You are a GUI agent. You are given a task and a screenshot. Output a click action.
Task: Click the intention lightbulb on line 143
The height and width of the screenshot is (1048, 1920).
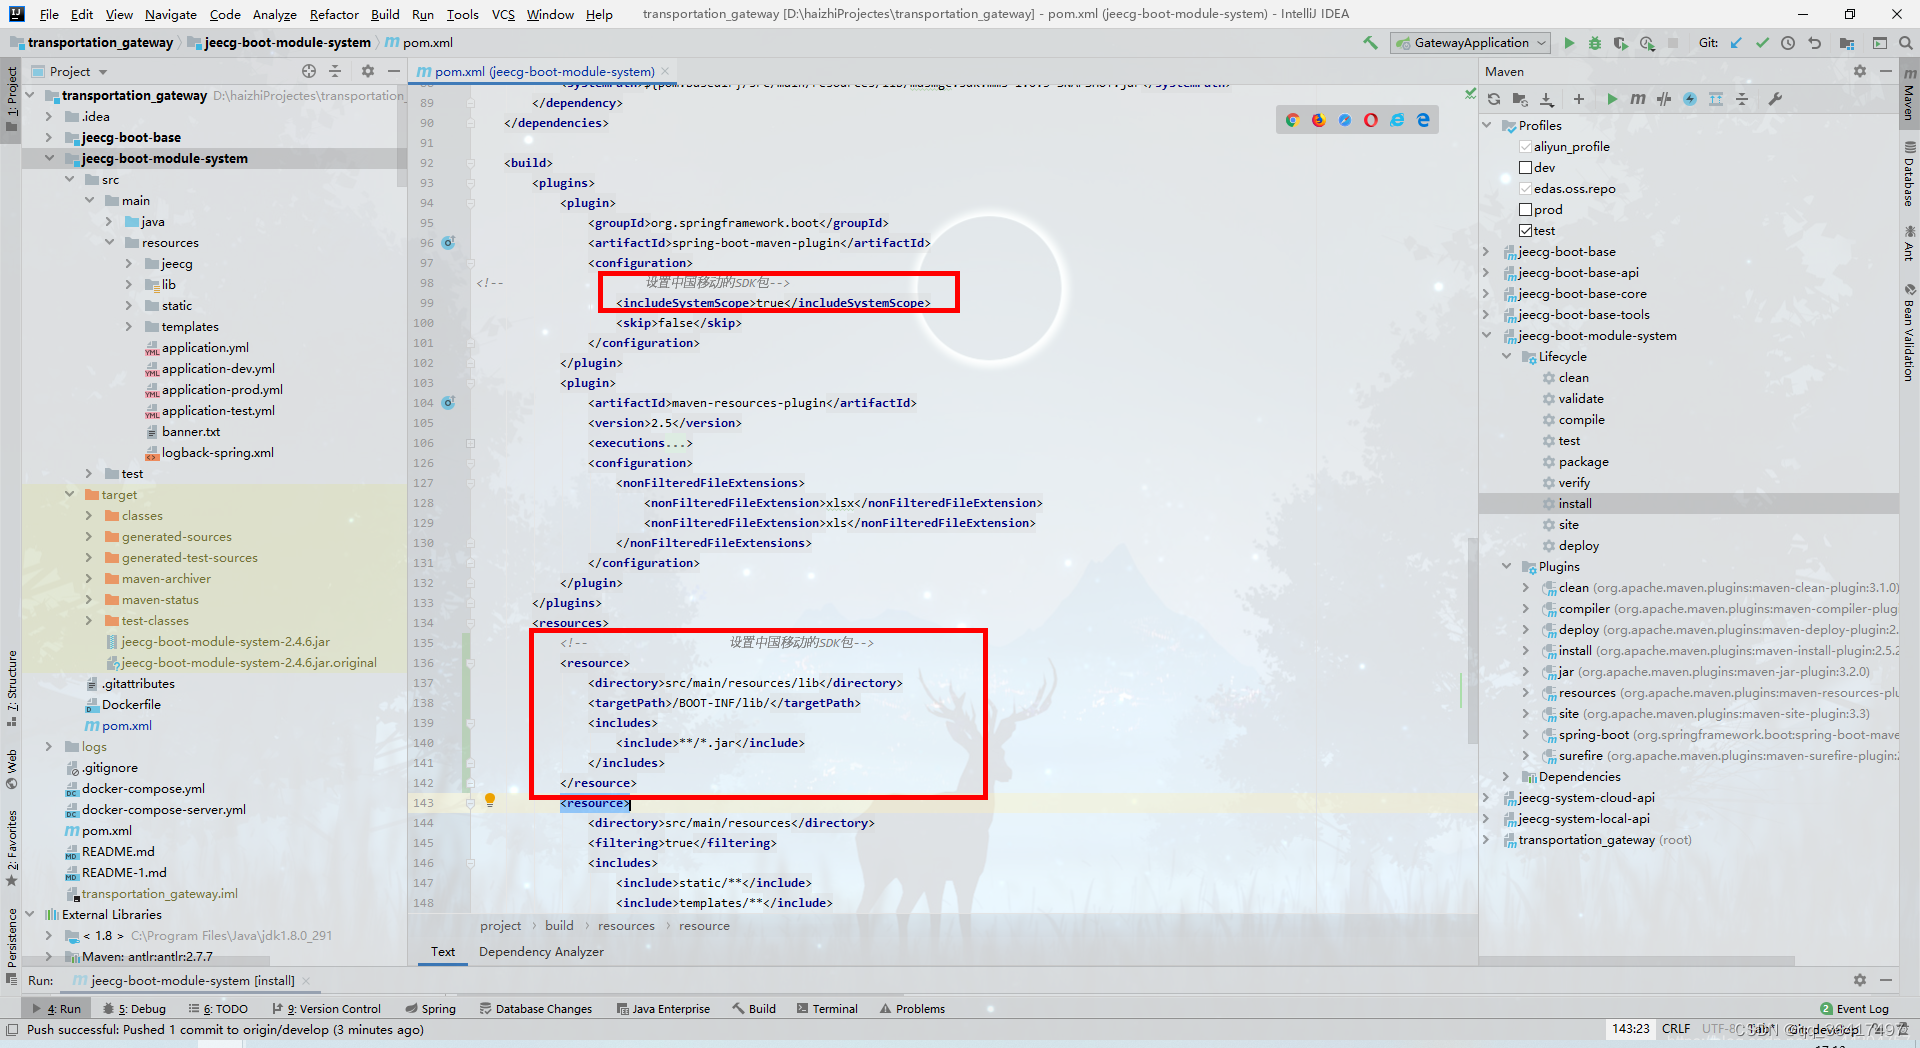(x=490, y=800)
